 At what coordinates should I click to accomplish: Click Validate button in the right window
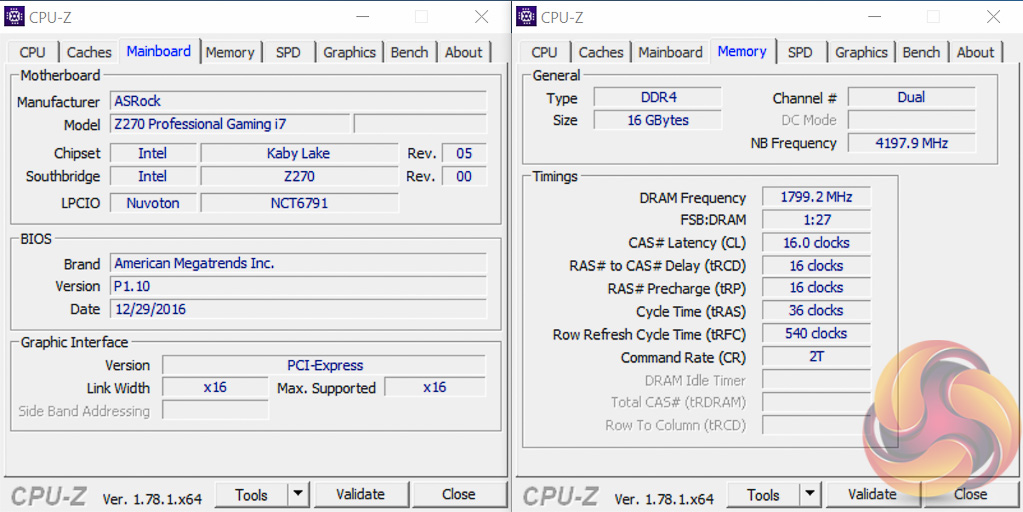tap(873, 495)
